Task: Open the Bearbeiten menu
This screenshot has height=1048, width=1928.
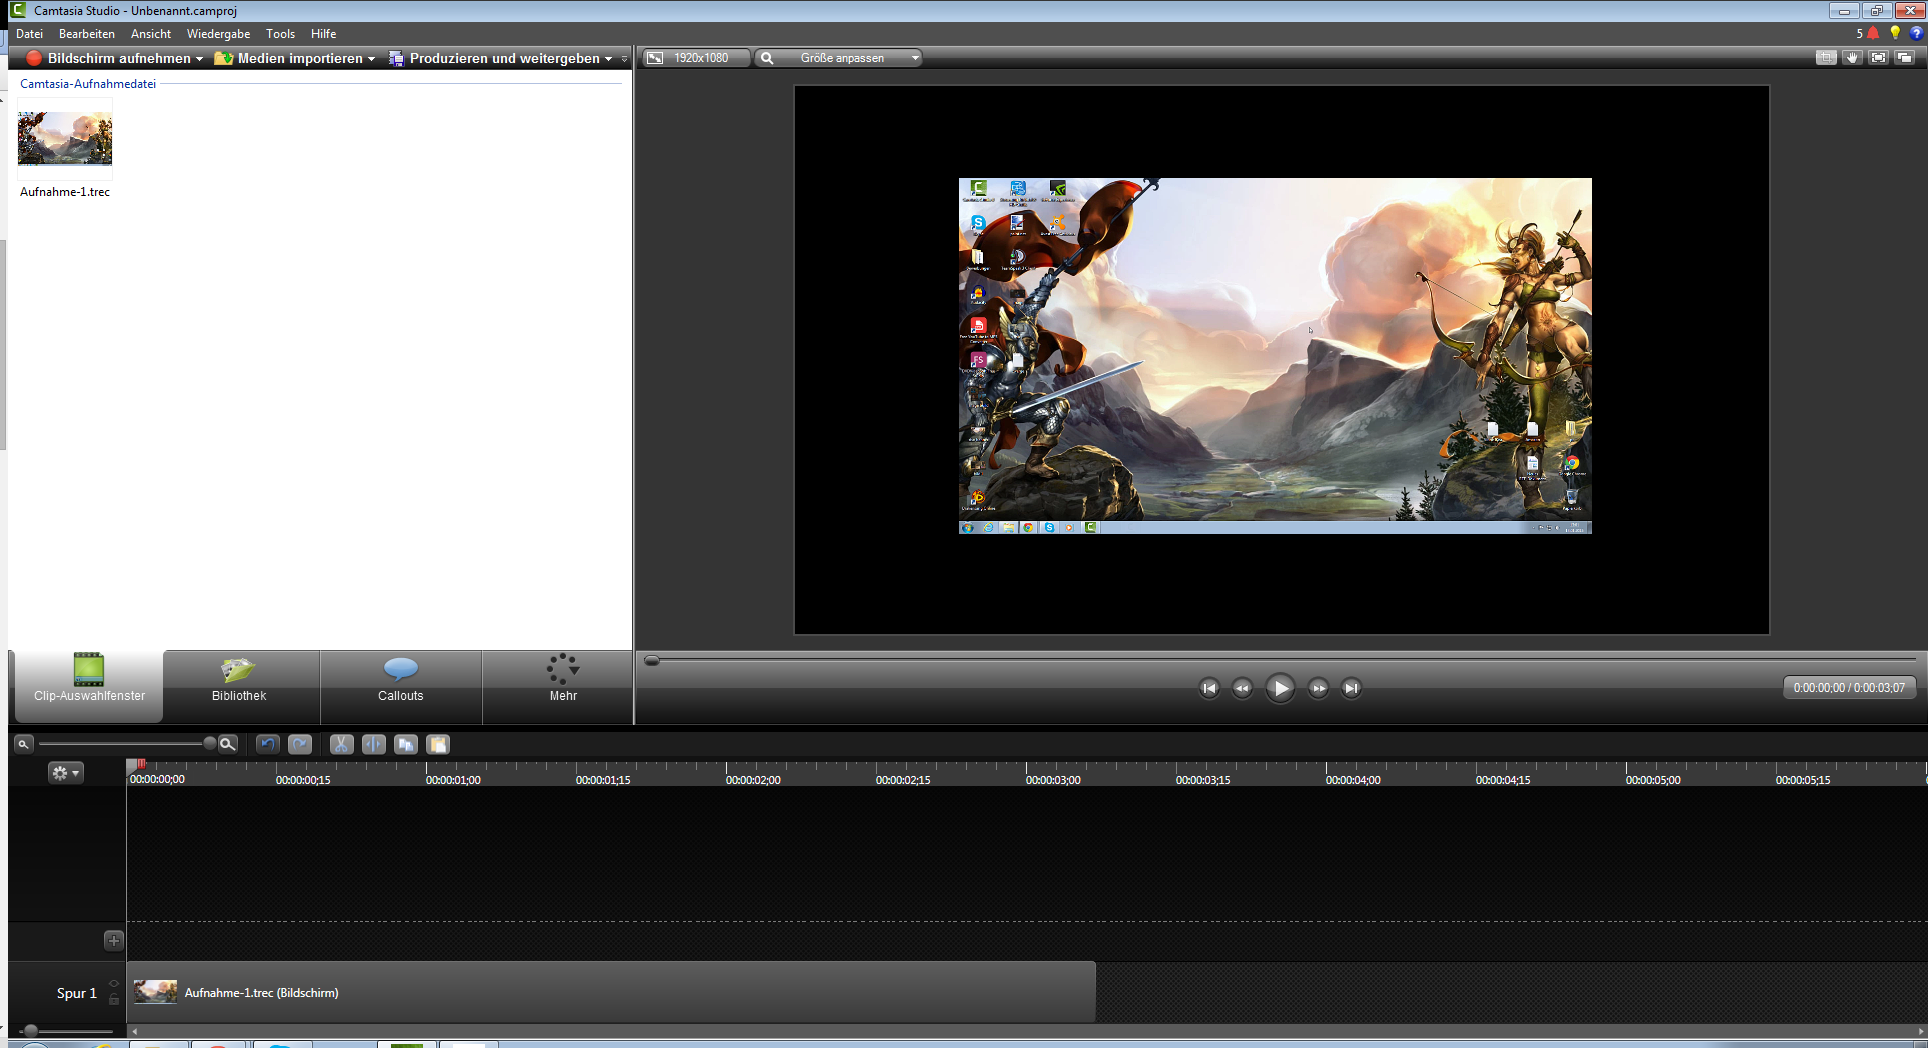Action: pyautogui.click(x=87, y=34)
